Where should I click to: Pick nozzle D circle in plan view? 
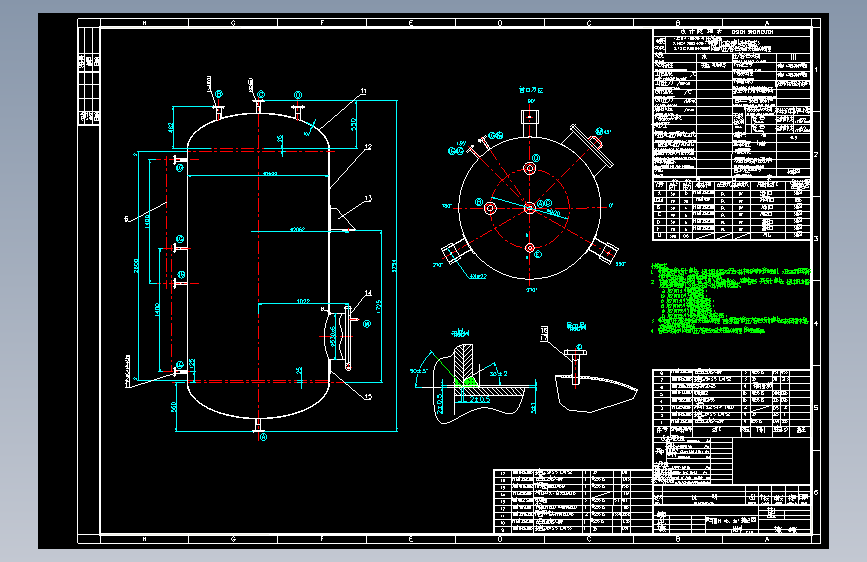(x=530, y=168)
